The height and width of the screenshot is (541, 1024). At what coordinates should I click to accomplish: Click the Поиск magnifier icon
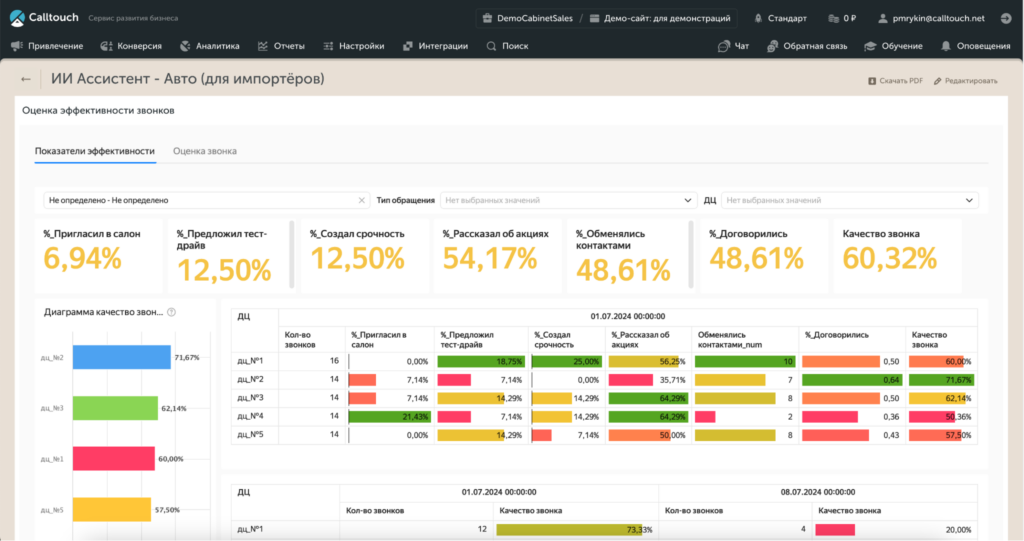click(491, 46)
